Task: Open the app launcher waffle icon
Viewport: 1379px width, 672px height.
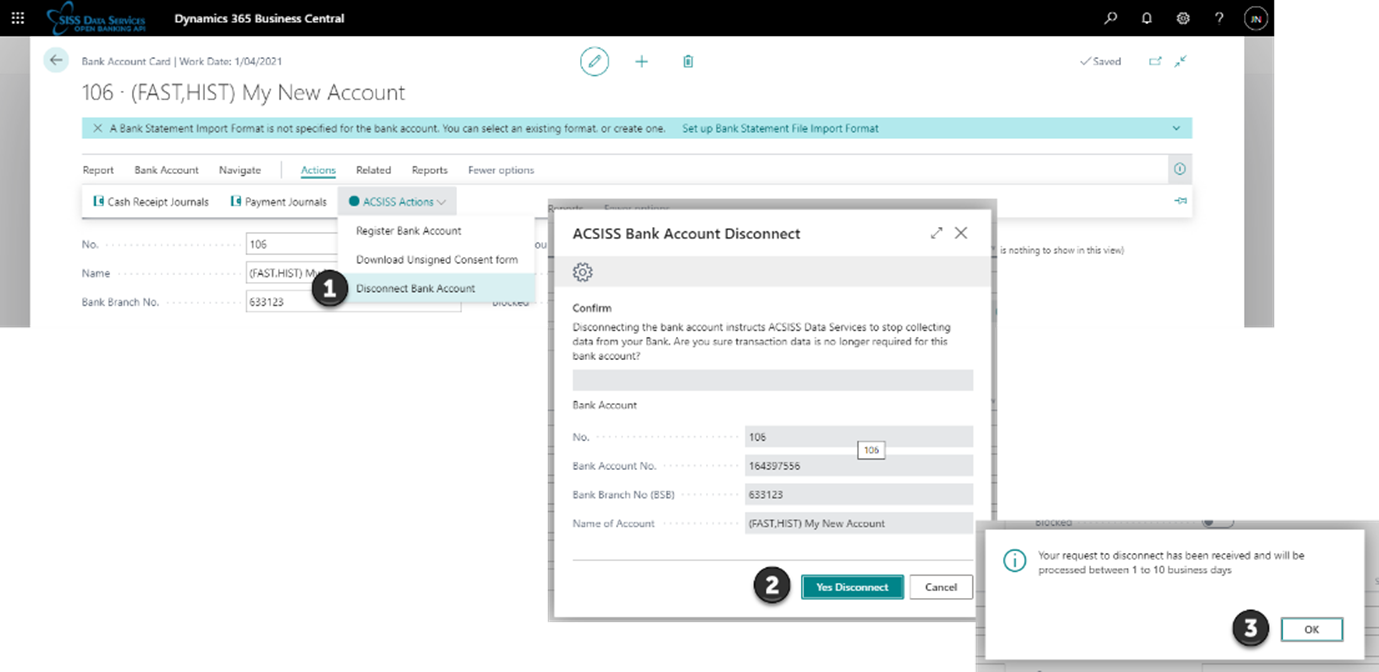Action: click(x=17, y=18)
